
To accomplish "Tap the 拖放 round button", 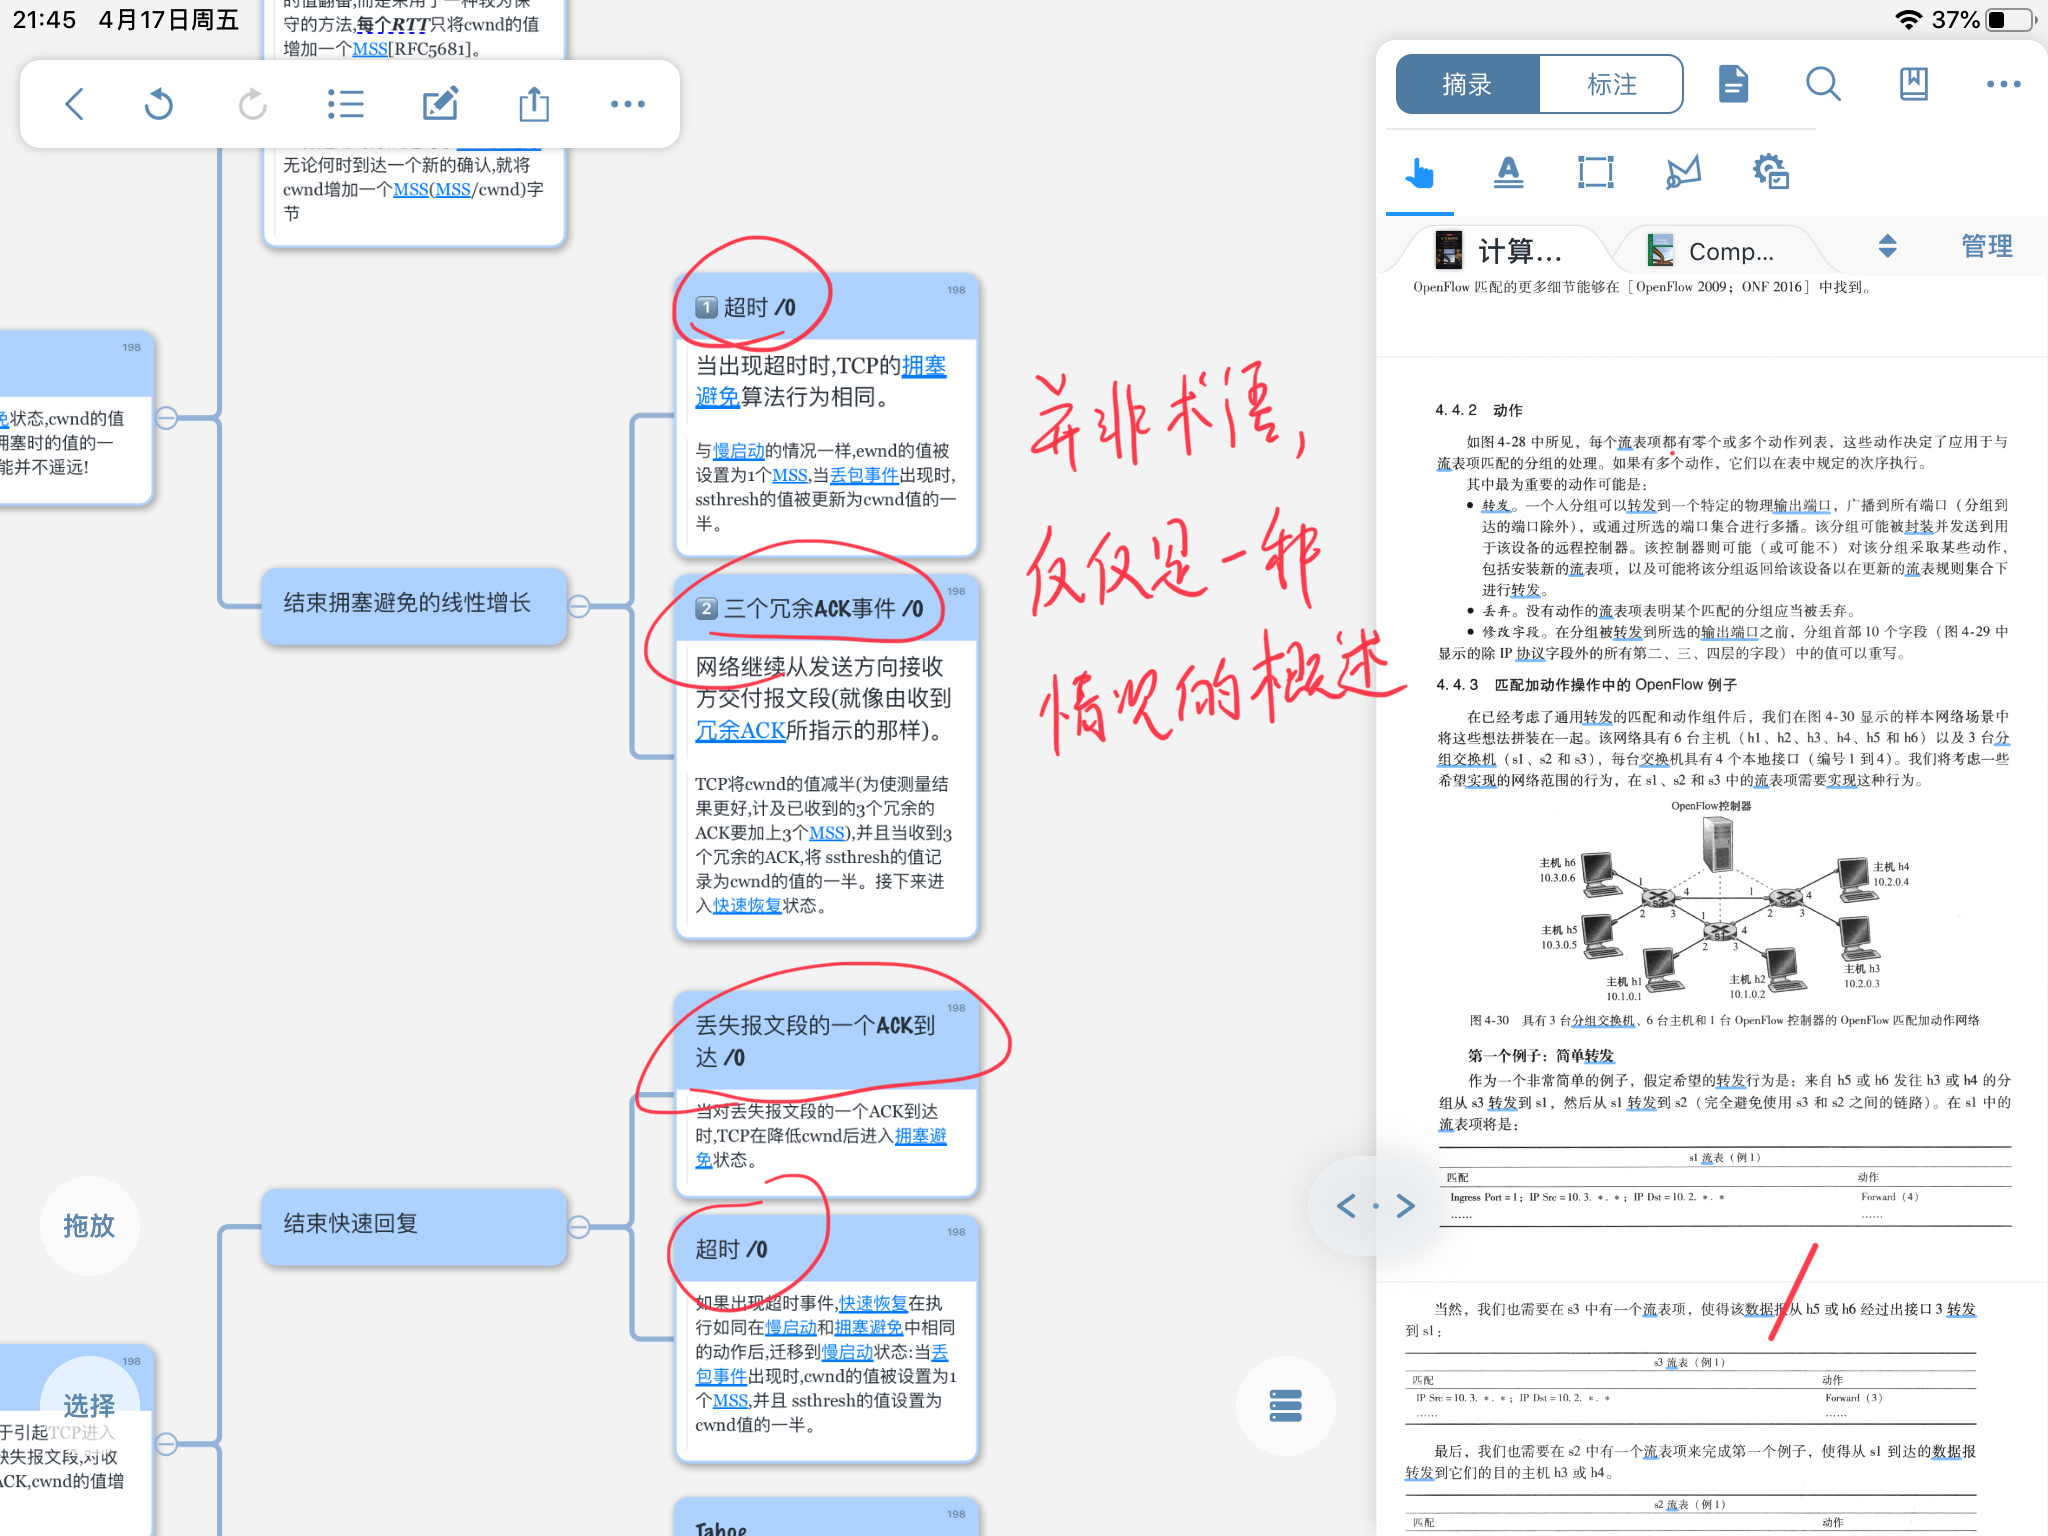I will (89, 1226).
